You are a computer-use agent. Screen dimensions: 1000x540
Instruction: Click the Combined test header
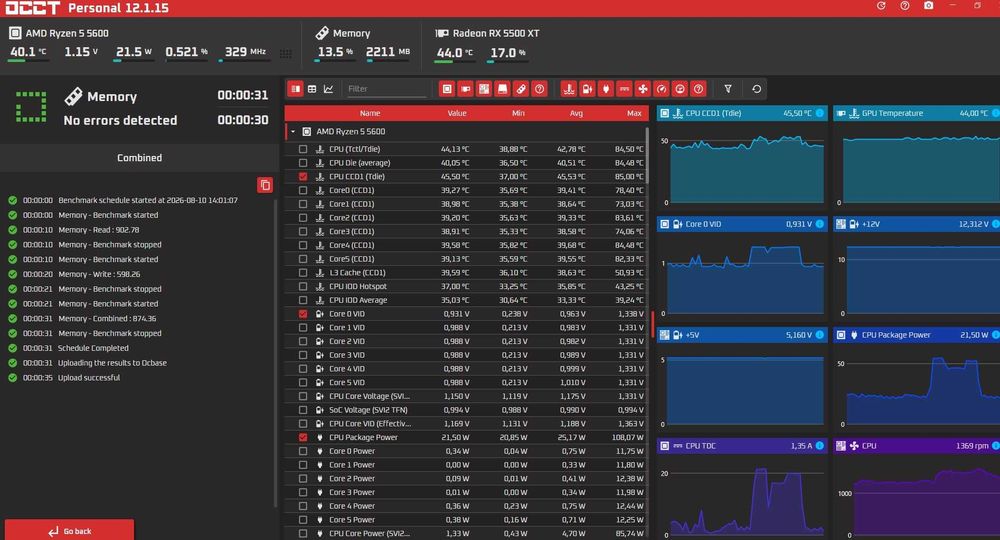(139, 157)
